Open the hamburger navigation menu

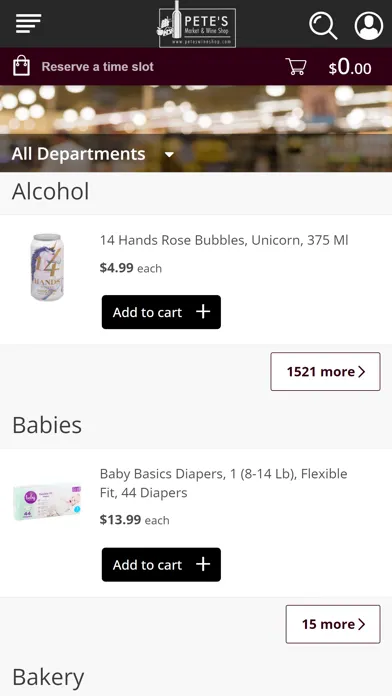coord(28,23)
